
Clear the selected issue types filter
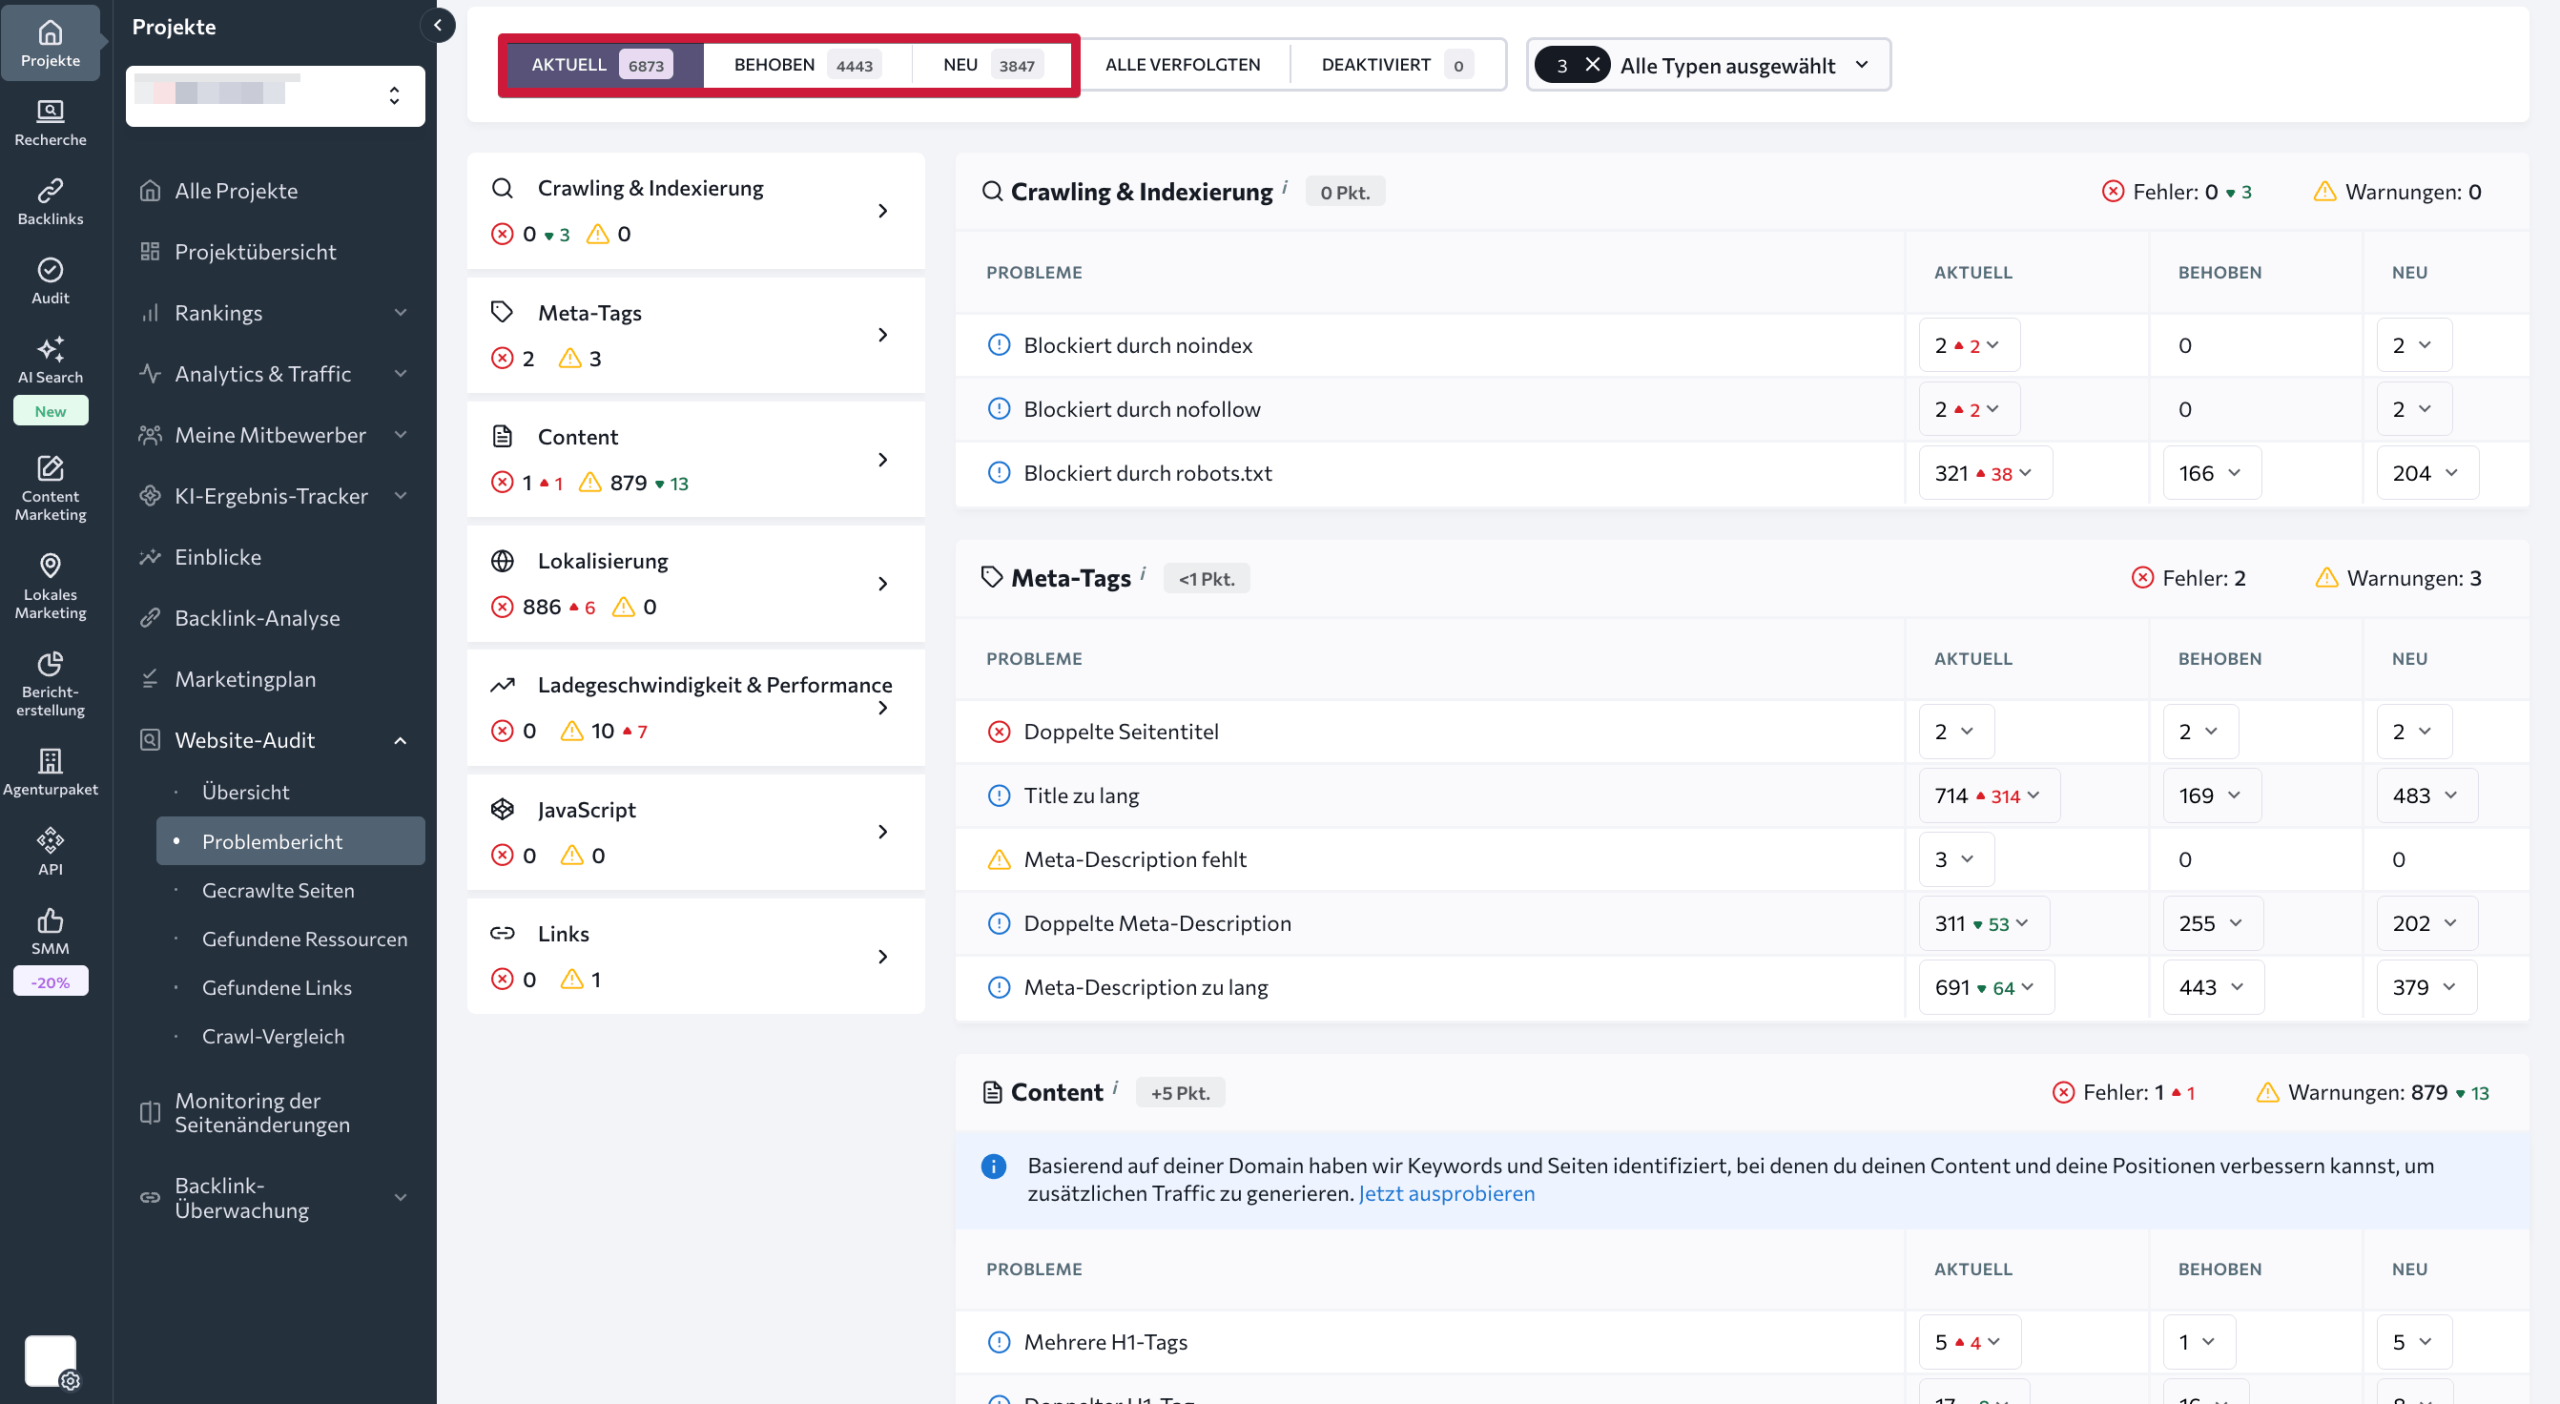point(1592,64)
